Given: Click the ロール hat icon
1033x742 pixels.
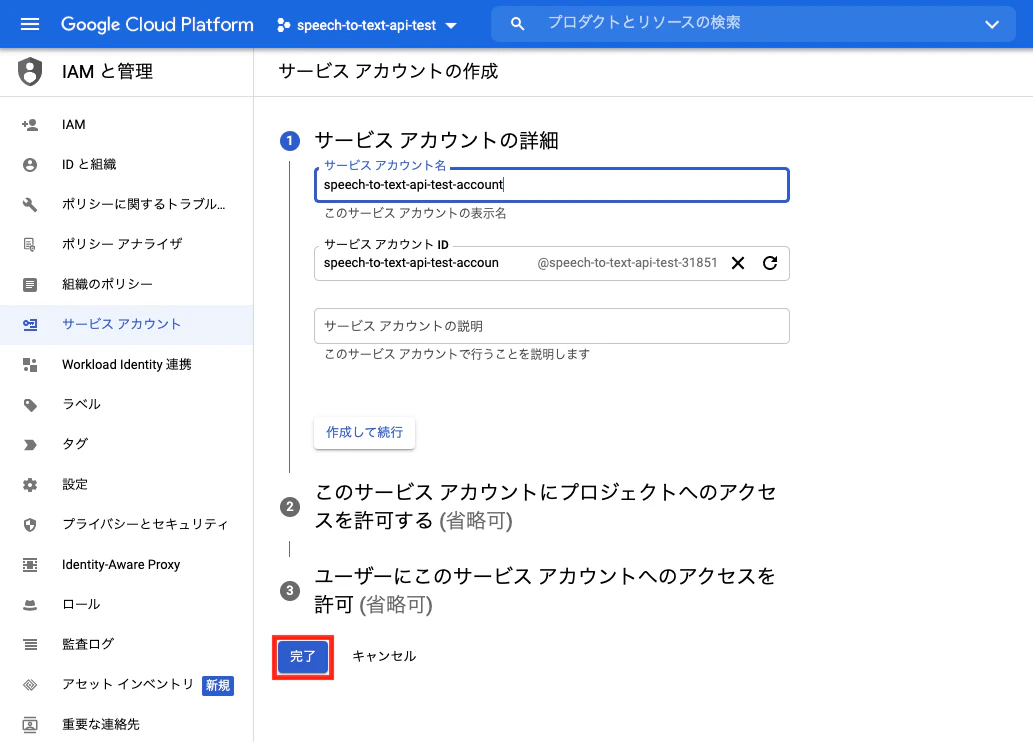Looking at the screenshot, I should tap(30, 605).
